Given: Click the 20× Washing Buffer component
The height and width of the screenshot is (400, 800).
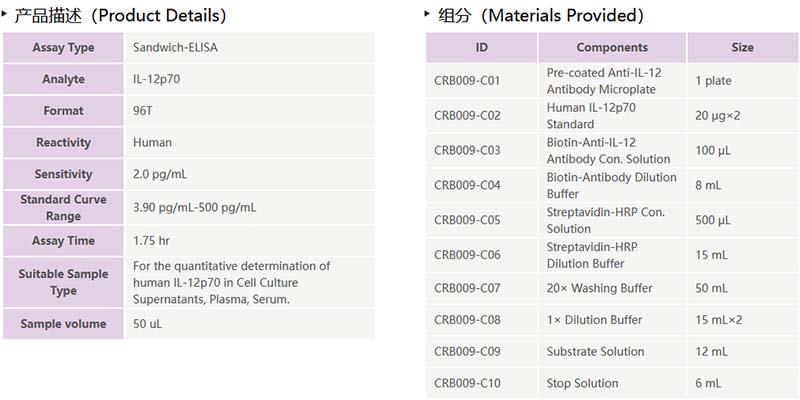Looking at the screenshot, I should pos(599,289).
